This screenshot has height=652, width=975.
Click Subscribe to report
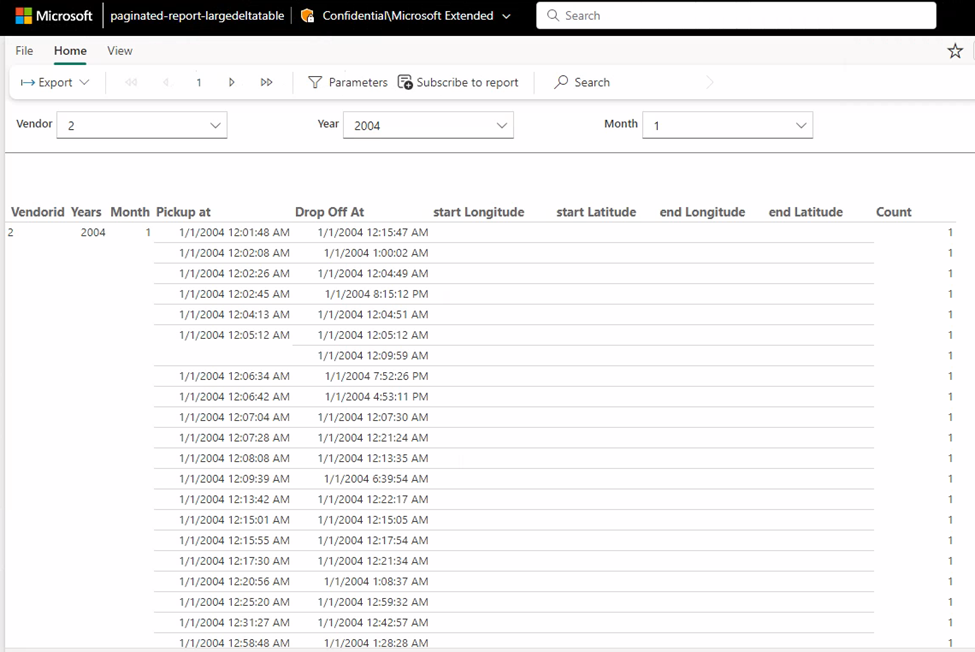(x=458, y=82)
